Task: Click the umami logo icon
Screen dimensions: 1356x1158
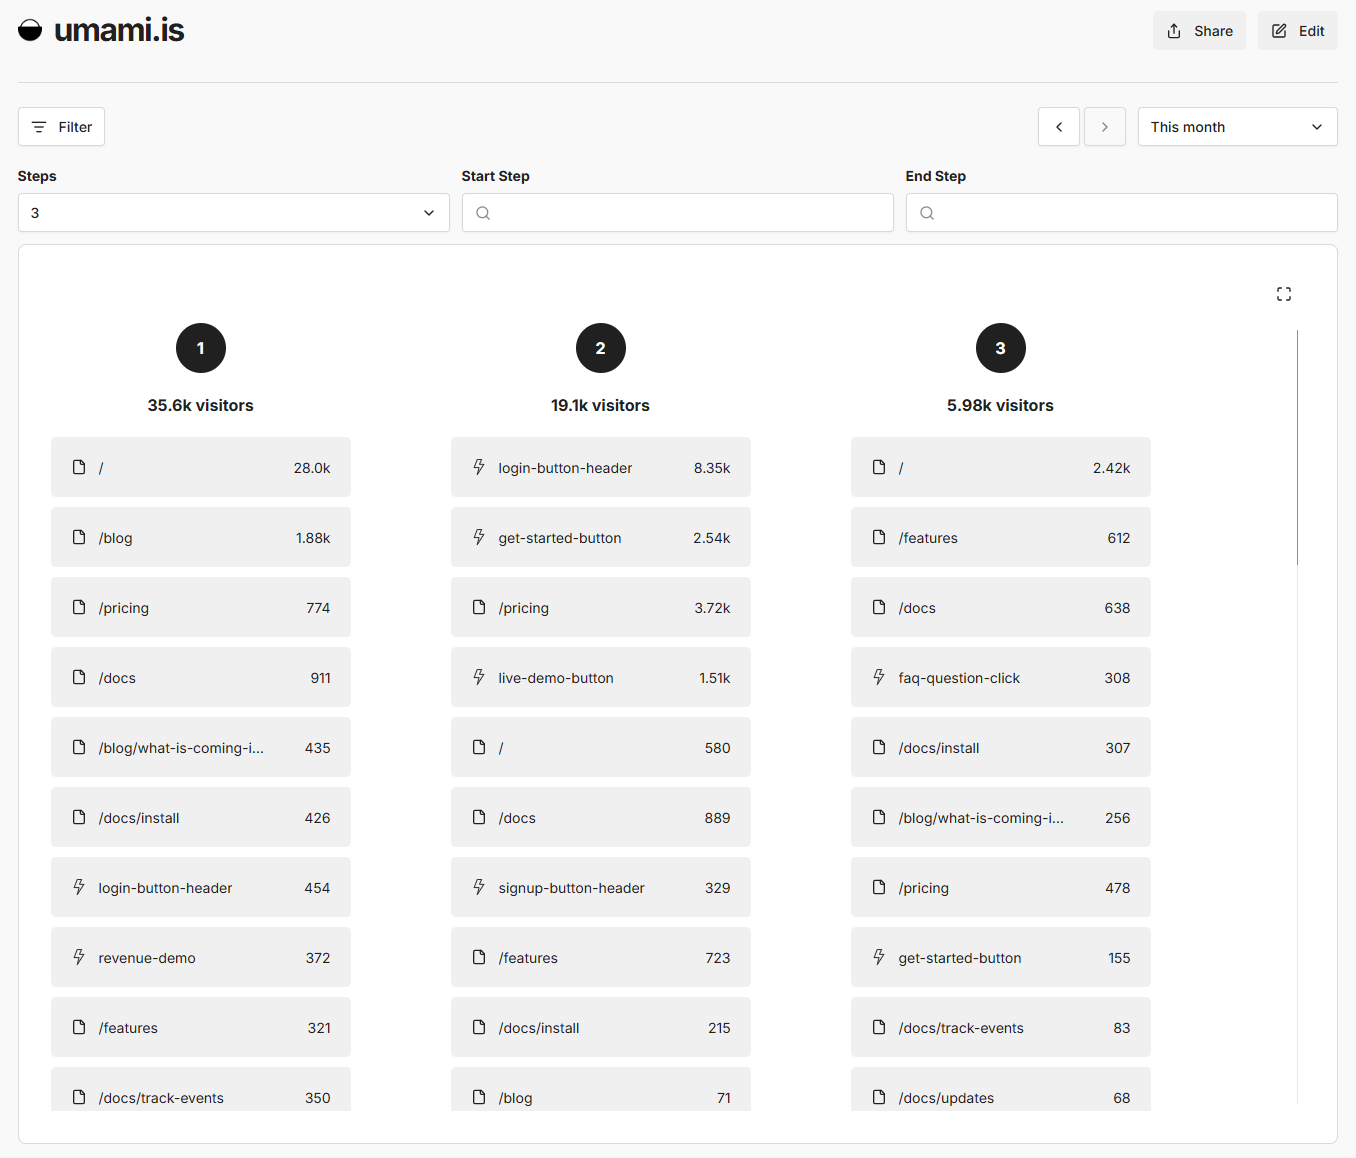Action: (x=30, y=30)
